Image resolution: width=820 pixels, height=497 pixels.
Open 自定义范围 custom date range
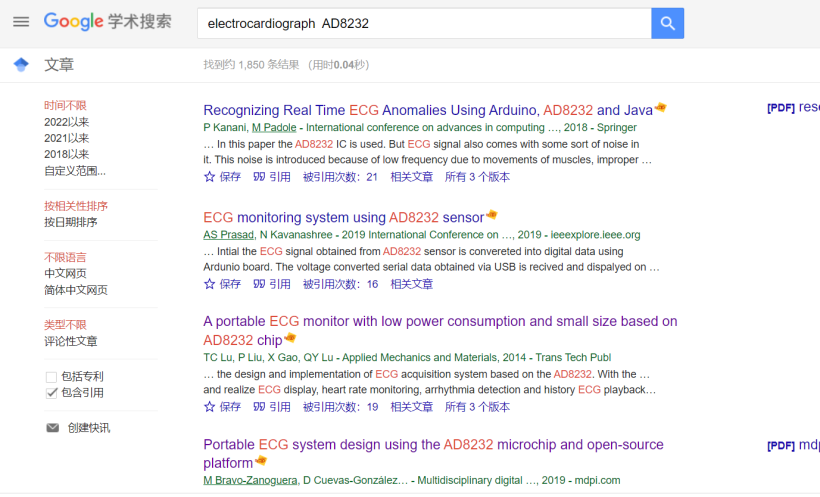coord(75,171)
